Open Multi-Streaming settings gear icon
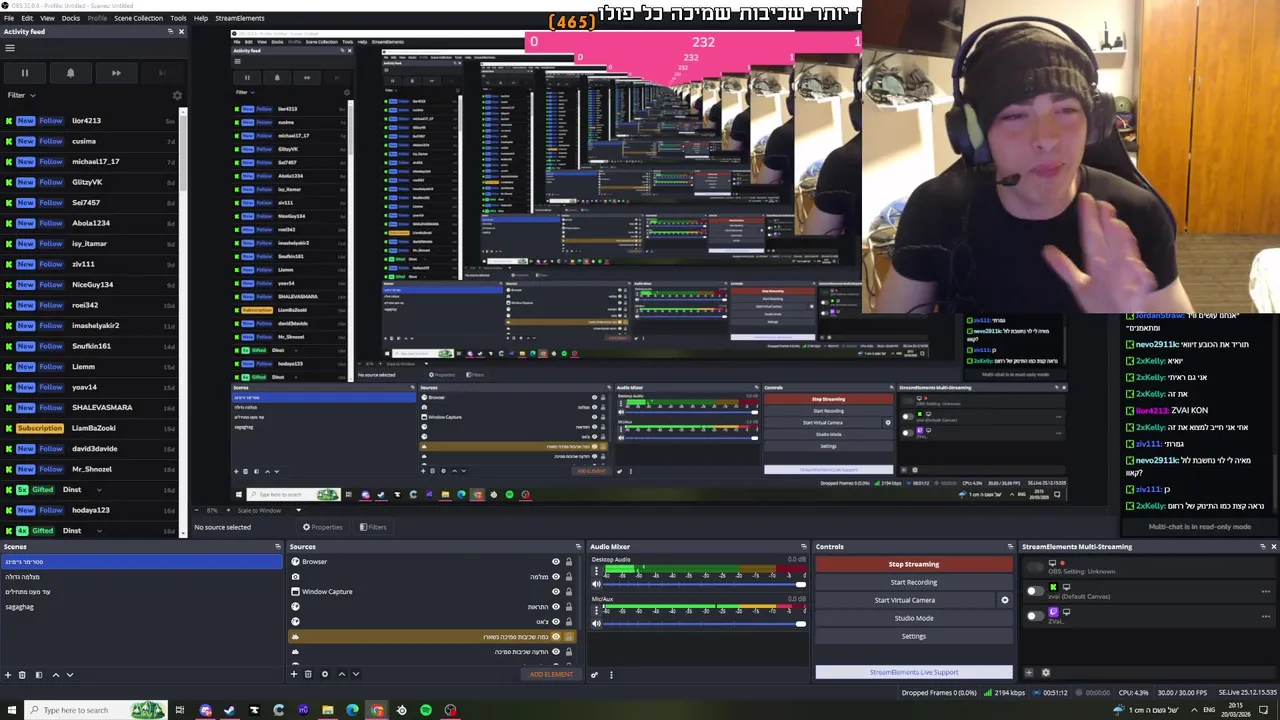 click(x=1046, y=673)
